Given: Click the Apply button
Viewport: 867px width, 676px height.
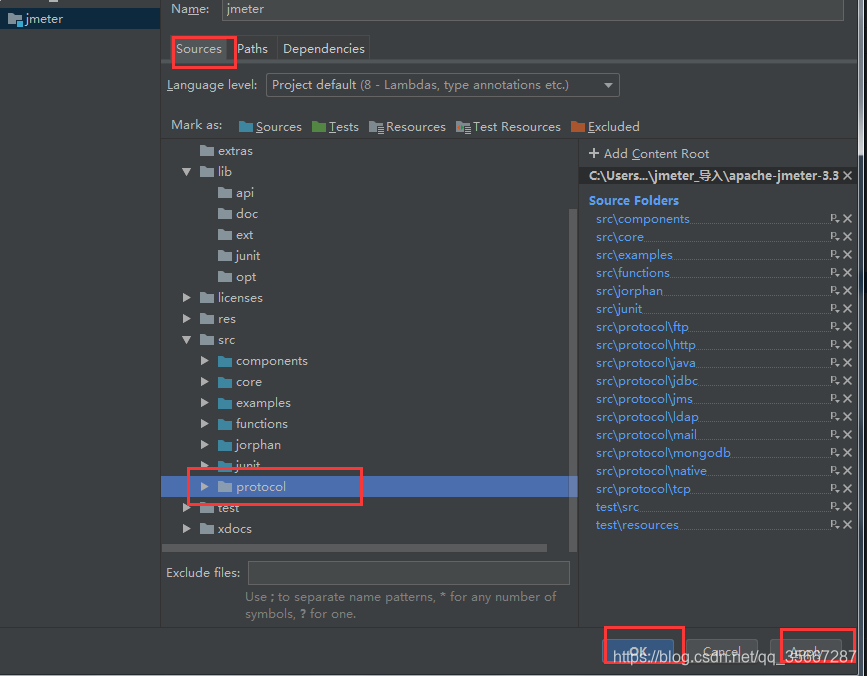Looking at the screenshot, I should pos(806,652).
